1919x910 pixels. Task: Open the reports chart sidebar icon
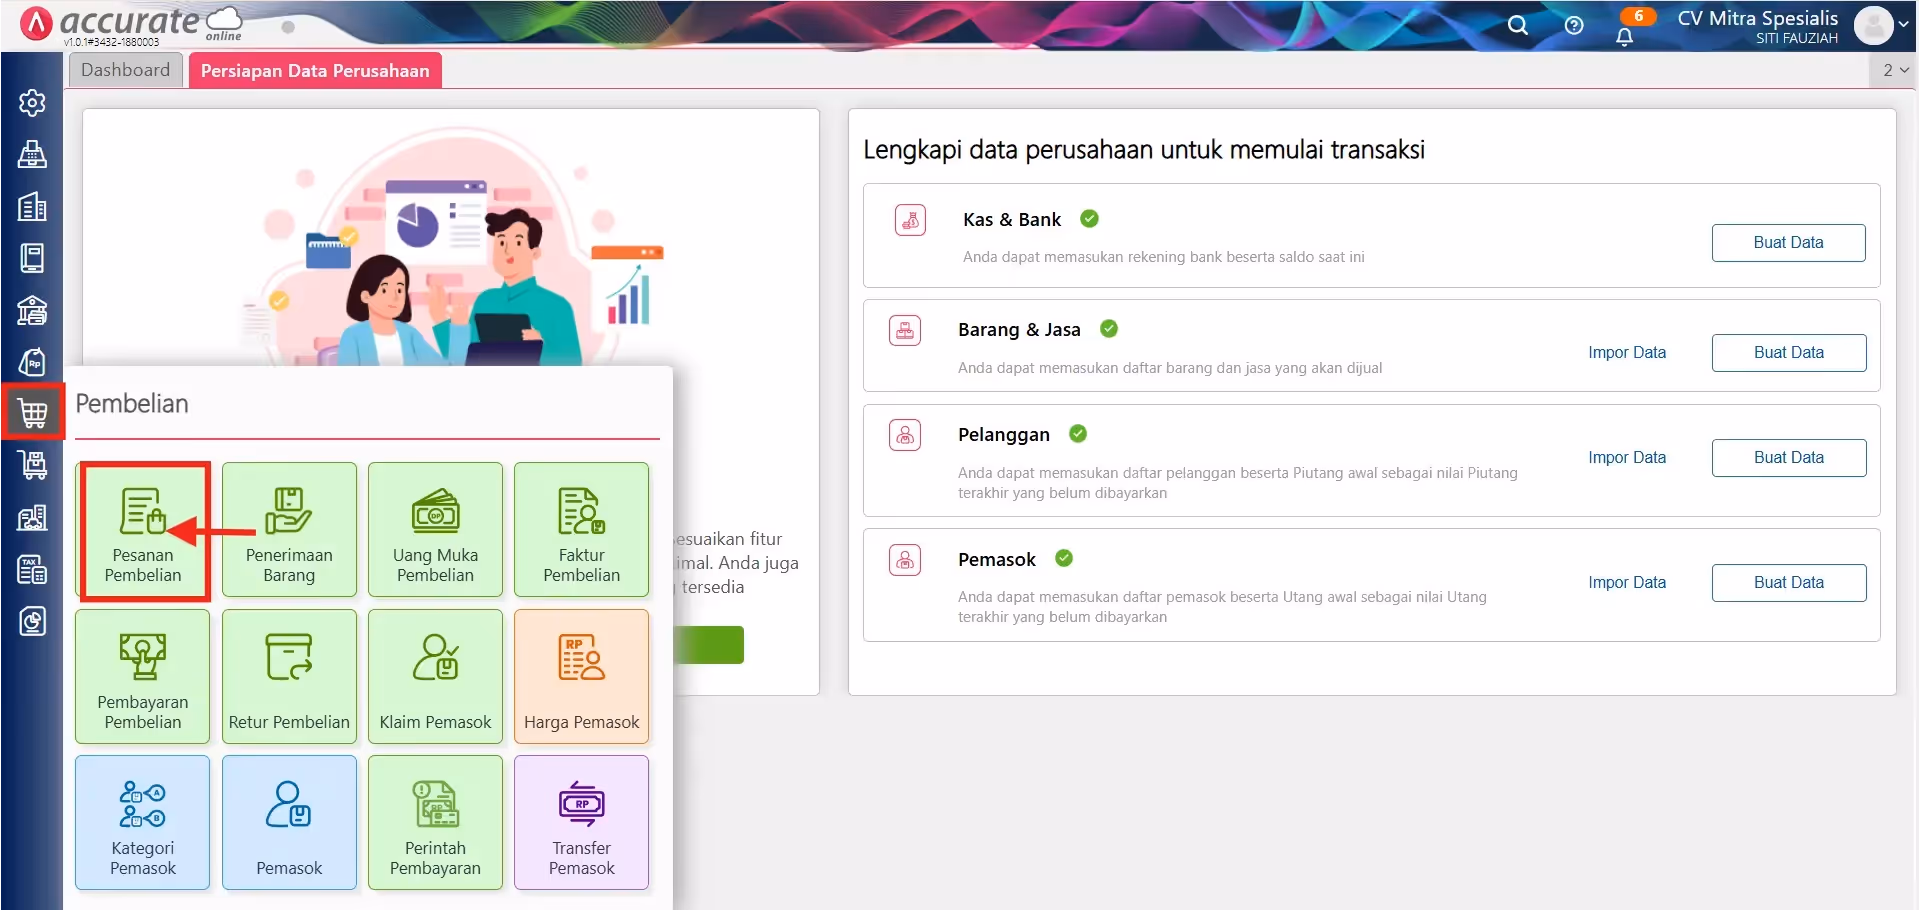coord(32,622)
